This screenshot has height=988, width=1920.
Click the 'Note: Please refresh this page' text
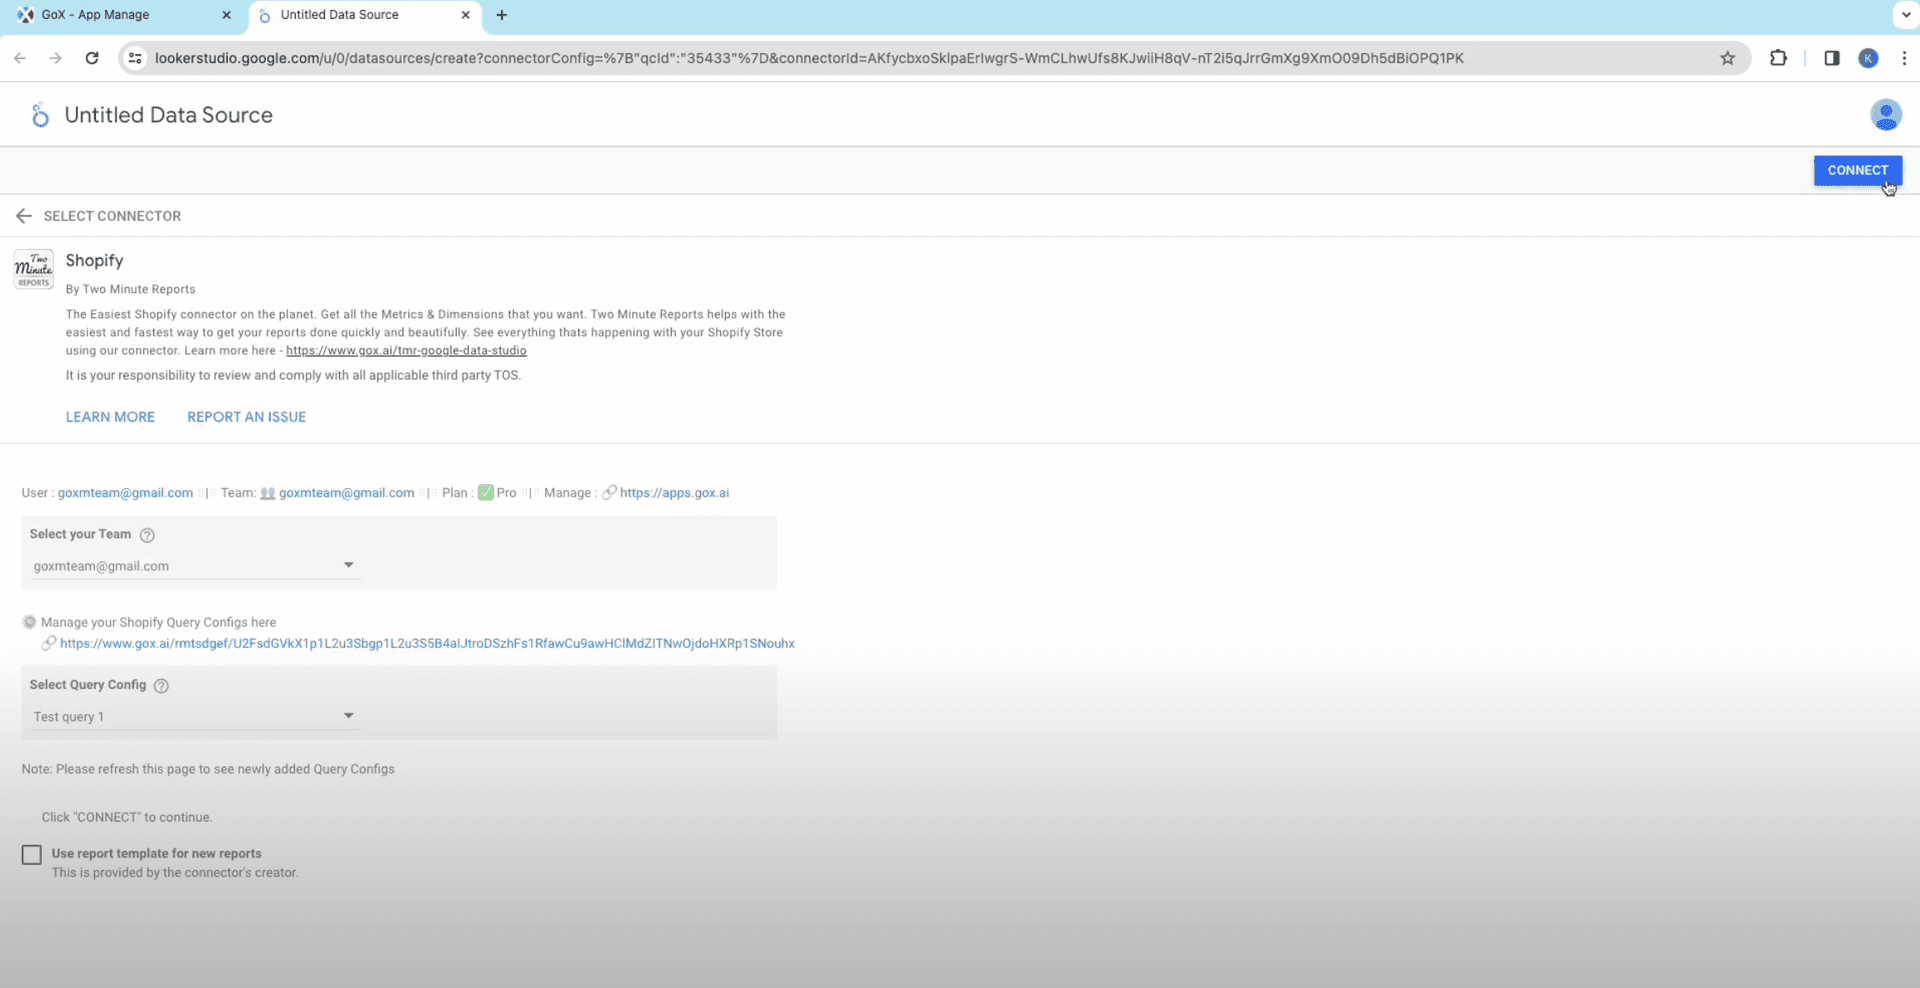click(208, 769)
